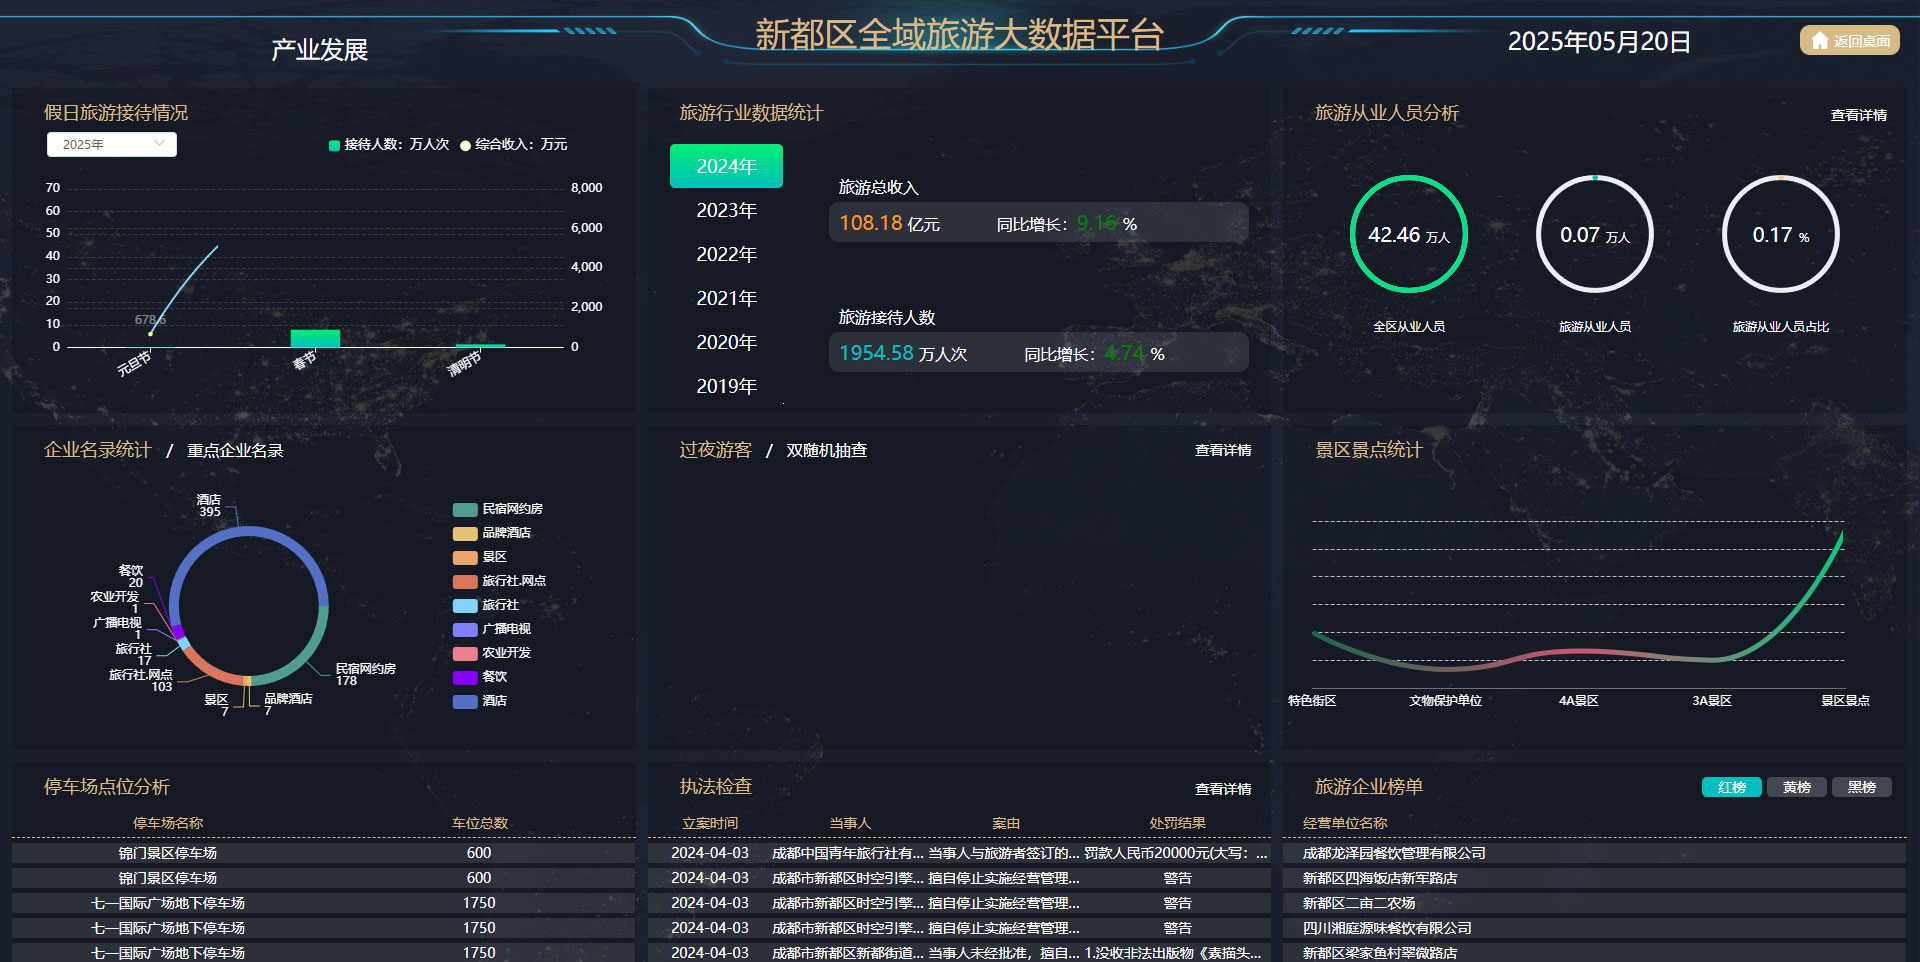The width and height of the screenshot is (1920, 962).
Task: Select 2021年 in 旅游行业数据统计
Action: [726, 298]
